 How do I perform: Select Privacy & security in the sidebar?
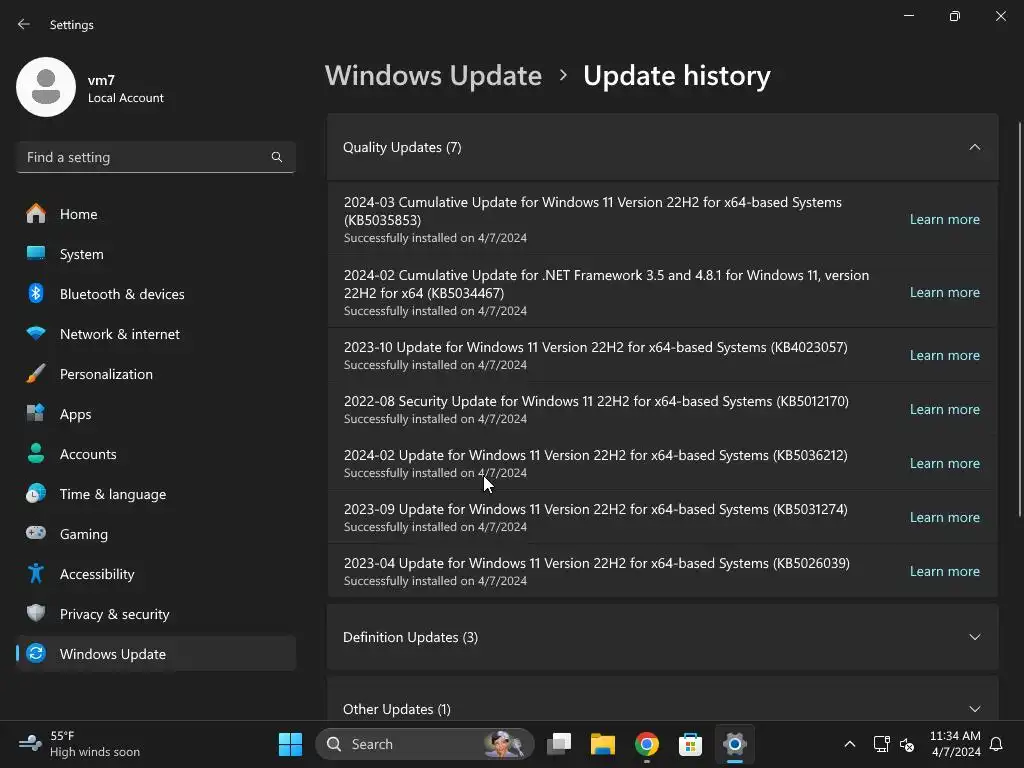tap(156, 613)
